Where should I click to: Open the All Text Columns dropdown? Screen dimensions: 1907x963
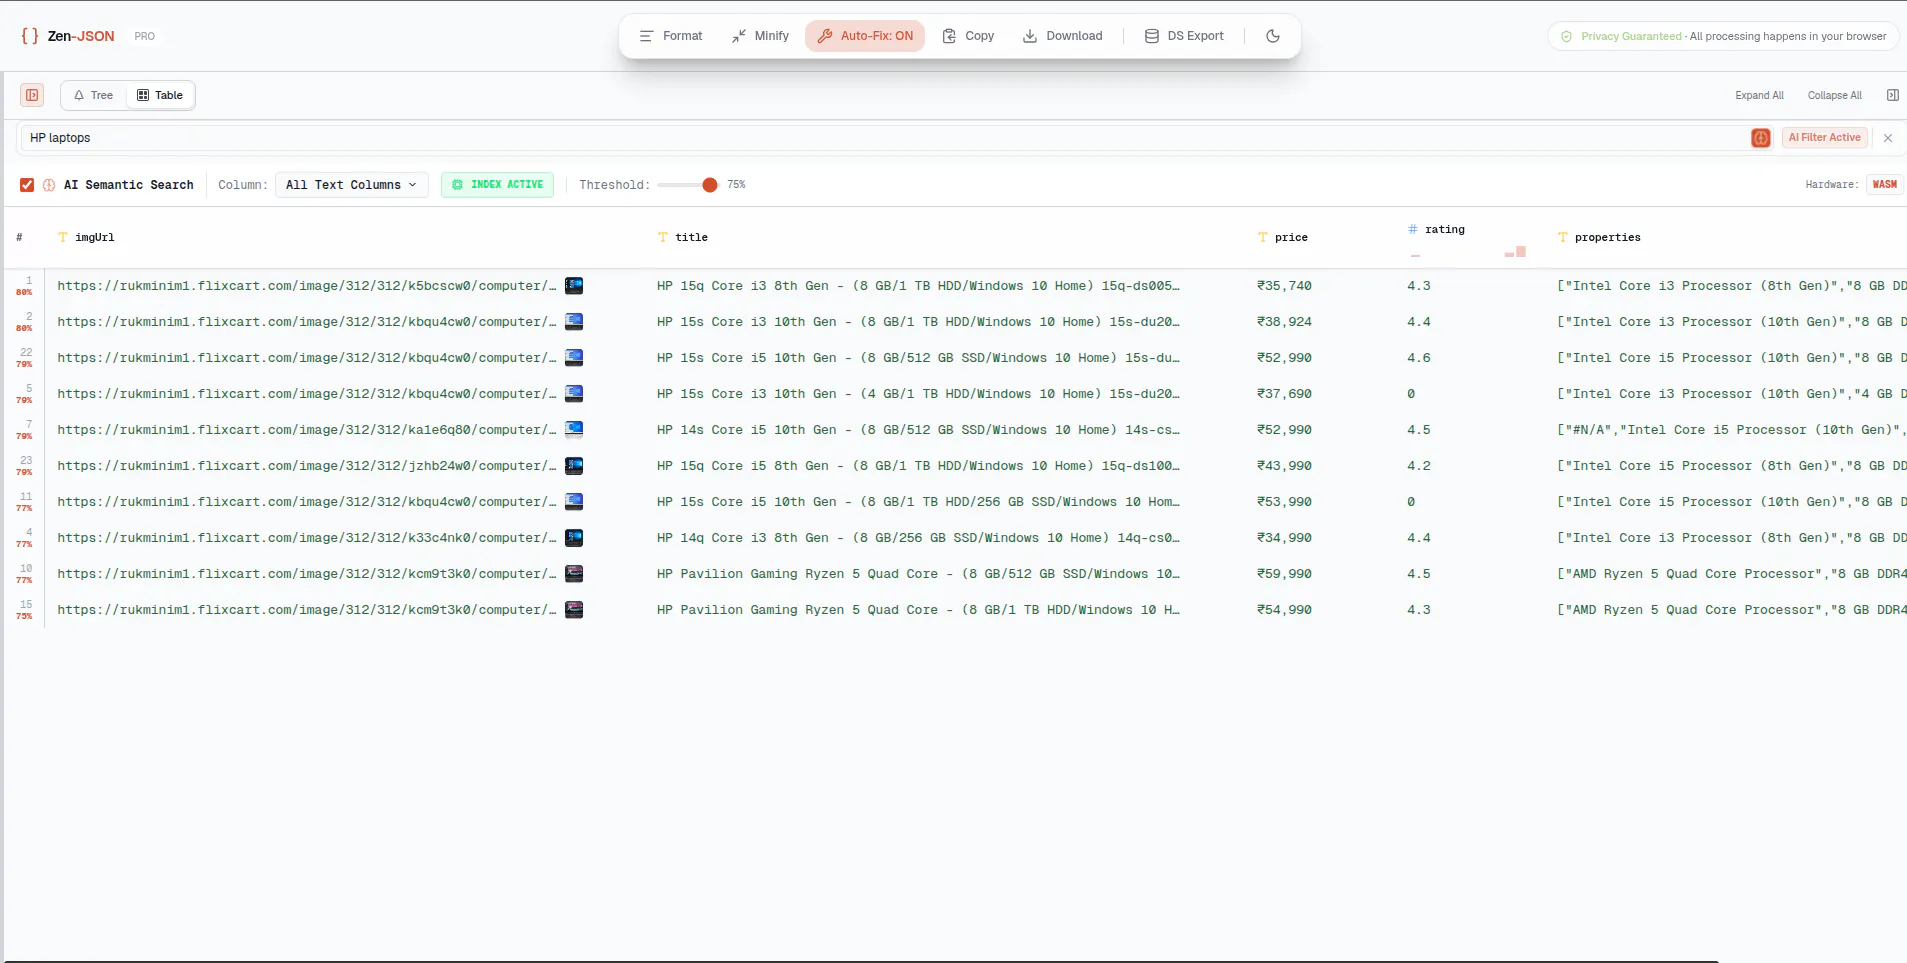(x=352, y=185)
